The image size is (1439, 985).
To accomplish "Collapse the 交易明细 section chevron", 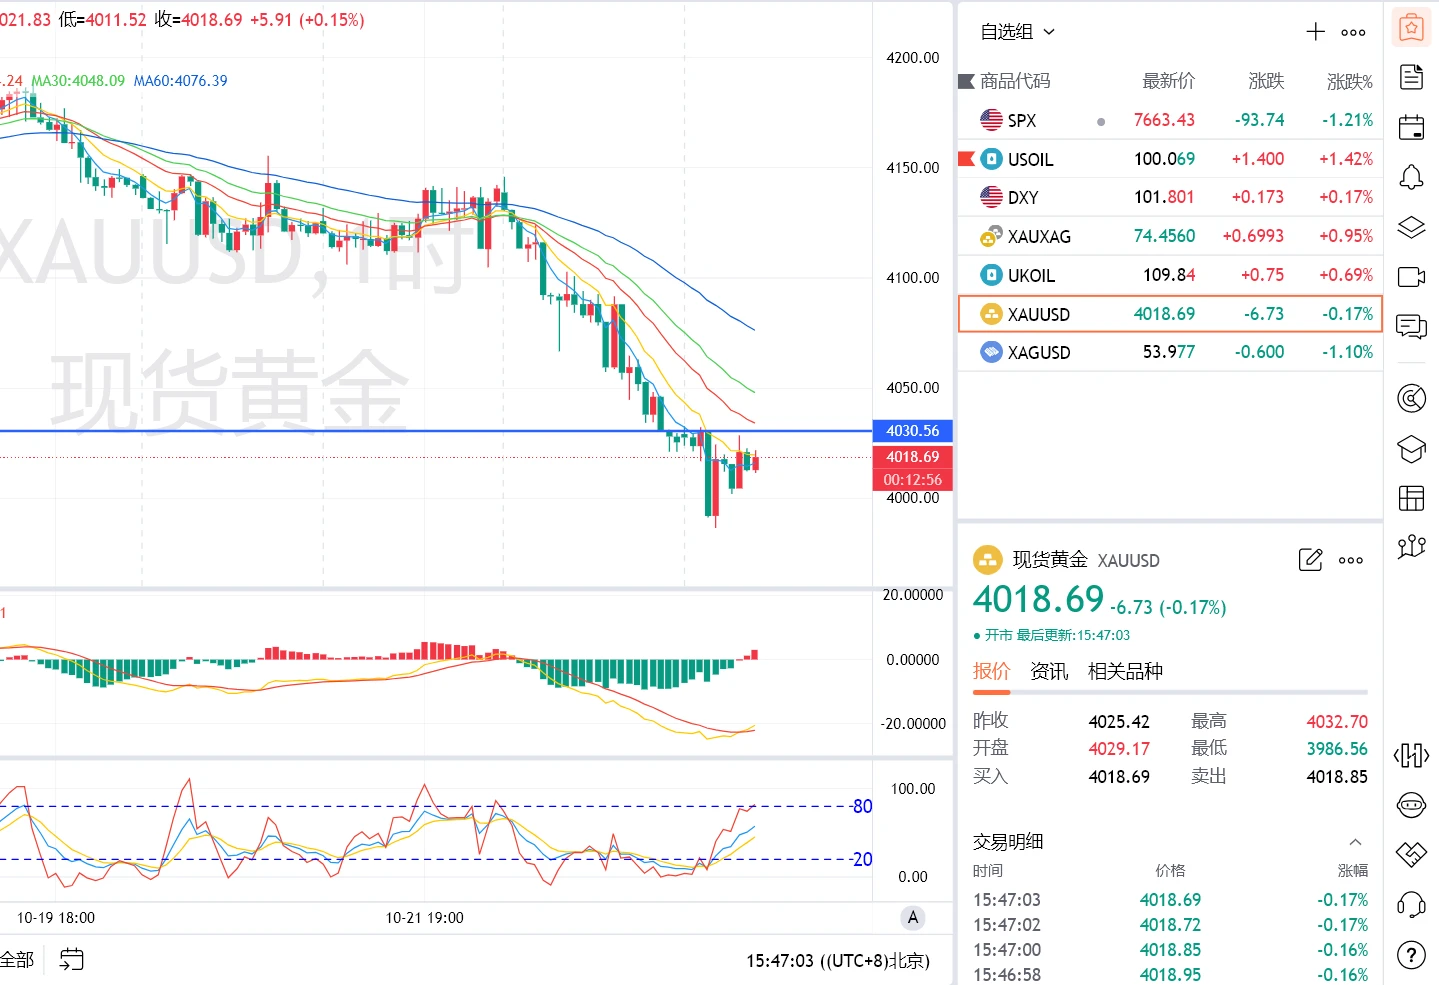I will tap(1355, 842).
